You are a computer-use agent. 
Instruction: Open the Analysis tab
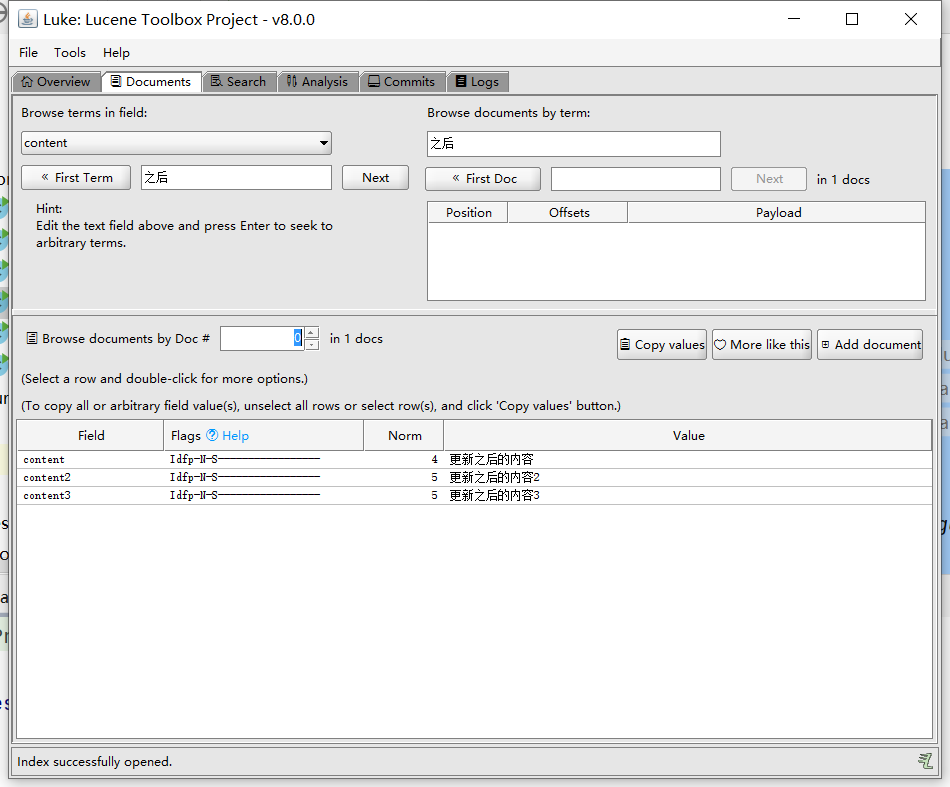(x=317, y=82)
